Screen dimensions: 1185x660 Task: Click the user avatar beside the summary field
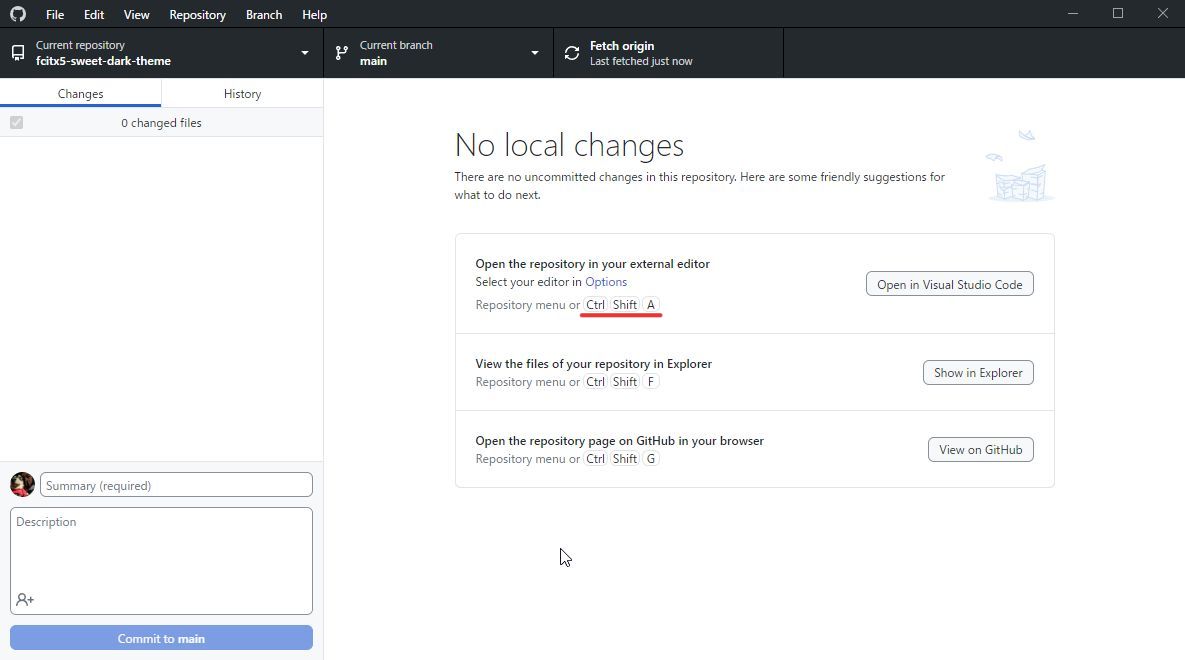21,484
